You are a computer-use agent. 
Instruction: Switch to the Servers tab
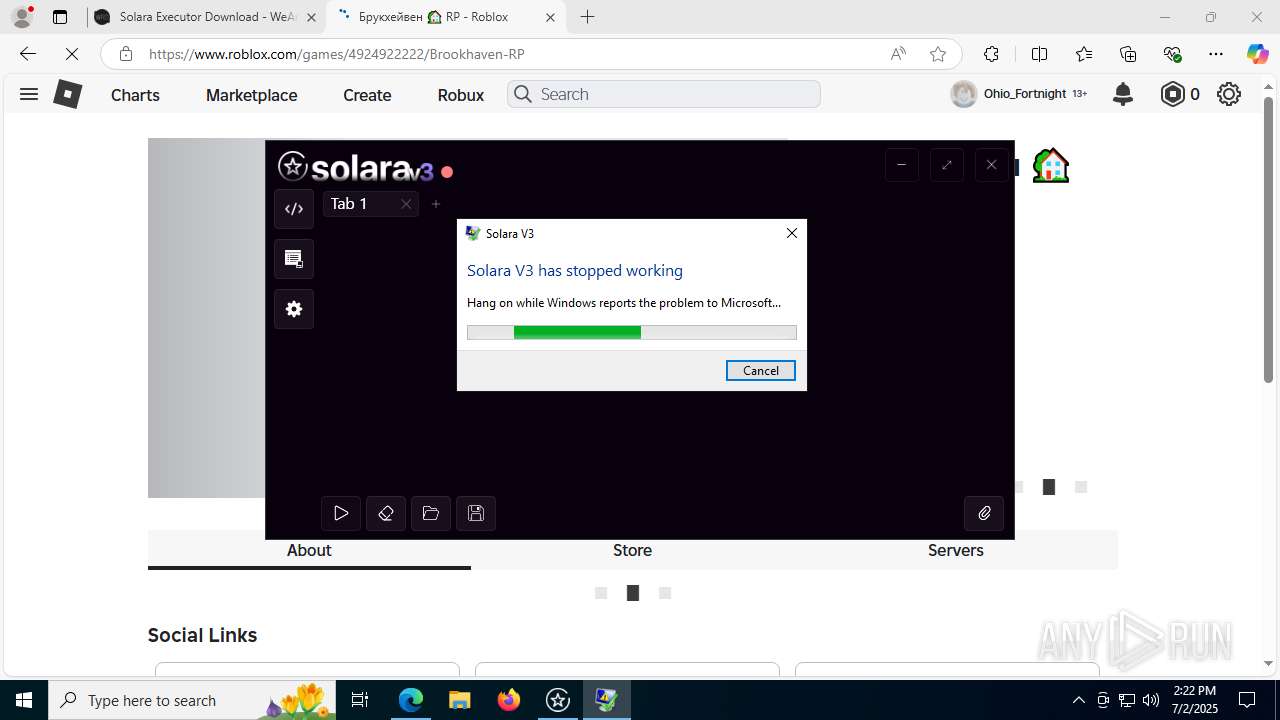click(955, 550)
